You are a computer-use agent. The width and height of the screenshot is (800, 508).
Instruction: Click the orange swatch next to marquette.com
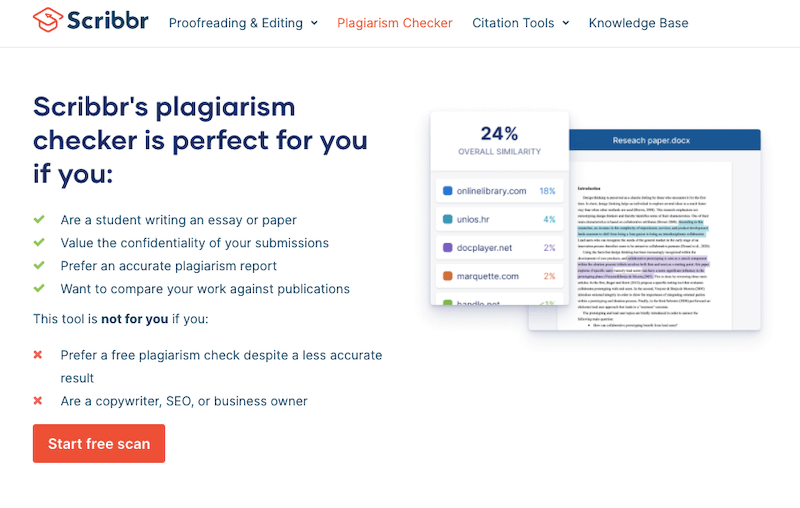coord(447,276)
